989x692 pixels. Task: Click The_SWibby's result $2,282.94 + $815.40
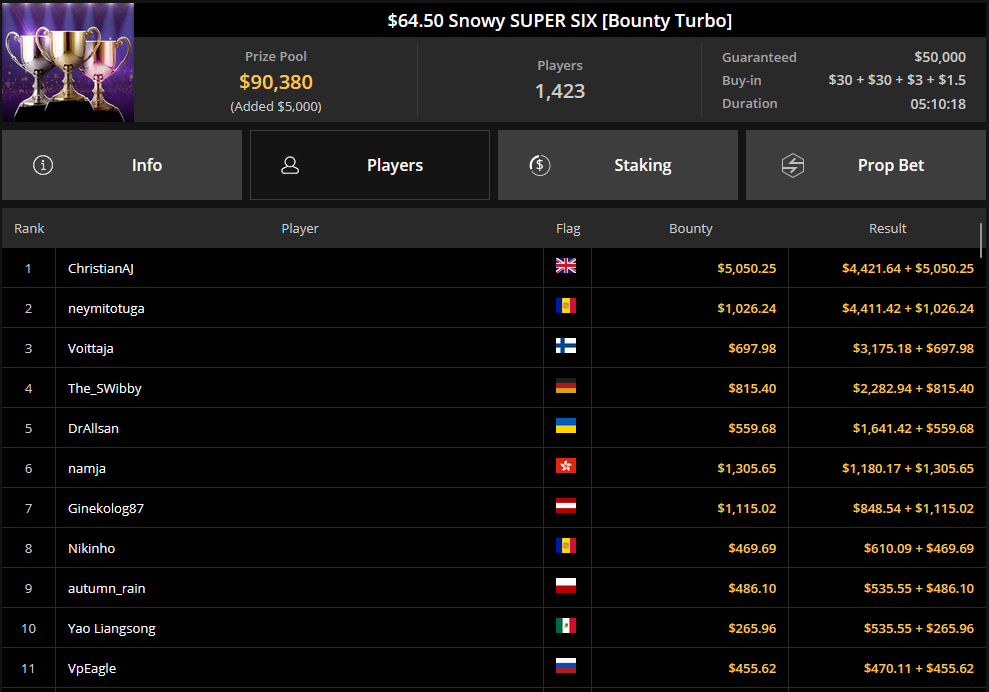click(x=913, y=389)
